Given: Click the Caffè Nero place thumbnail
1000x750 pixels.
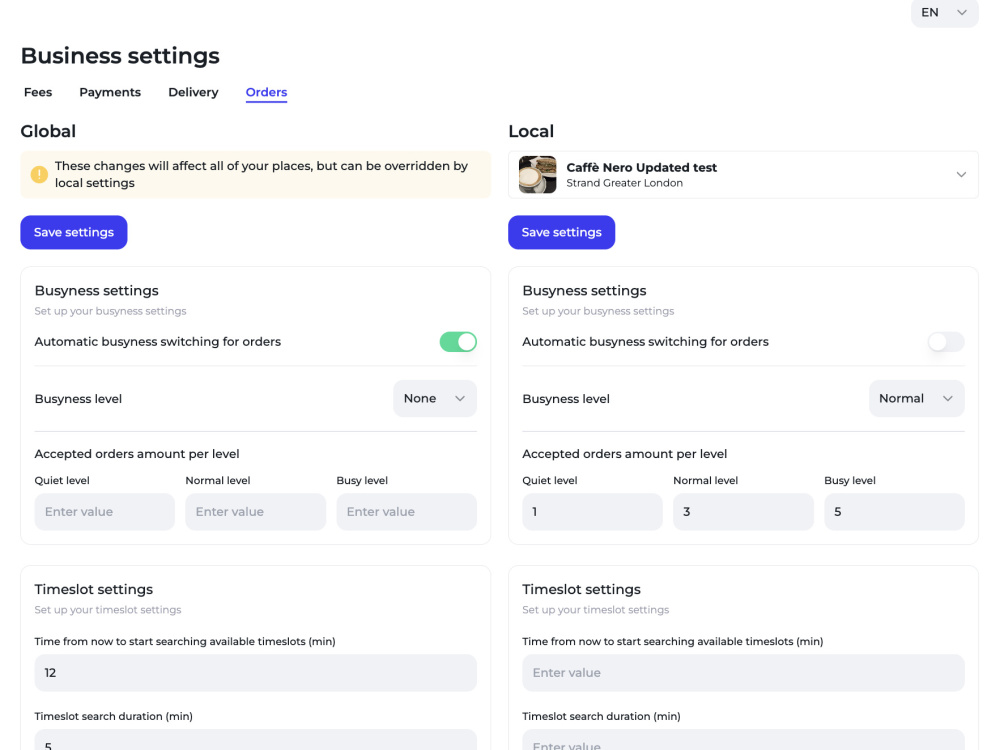Looking at the screenshot, I should pos(537,174).
